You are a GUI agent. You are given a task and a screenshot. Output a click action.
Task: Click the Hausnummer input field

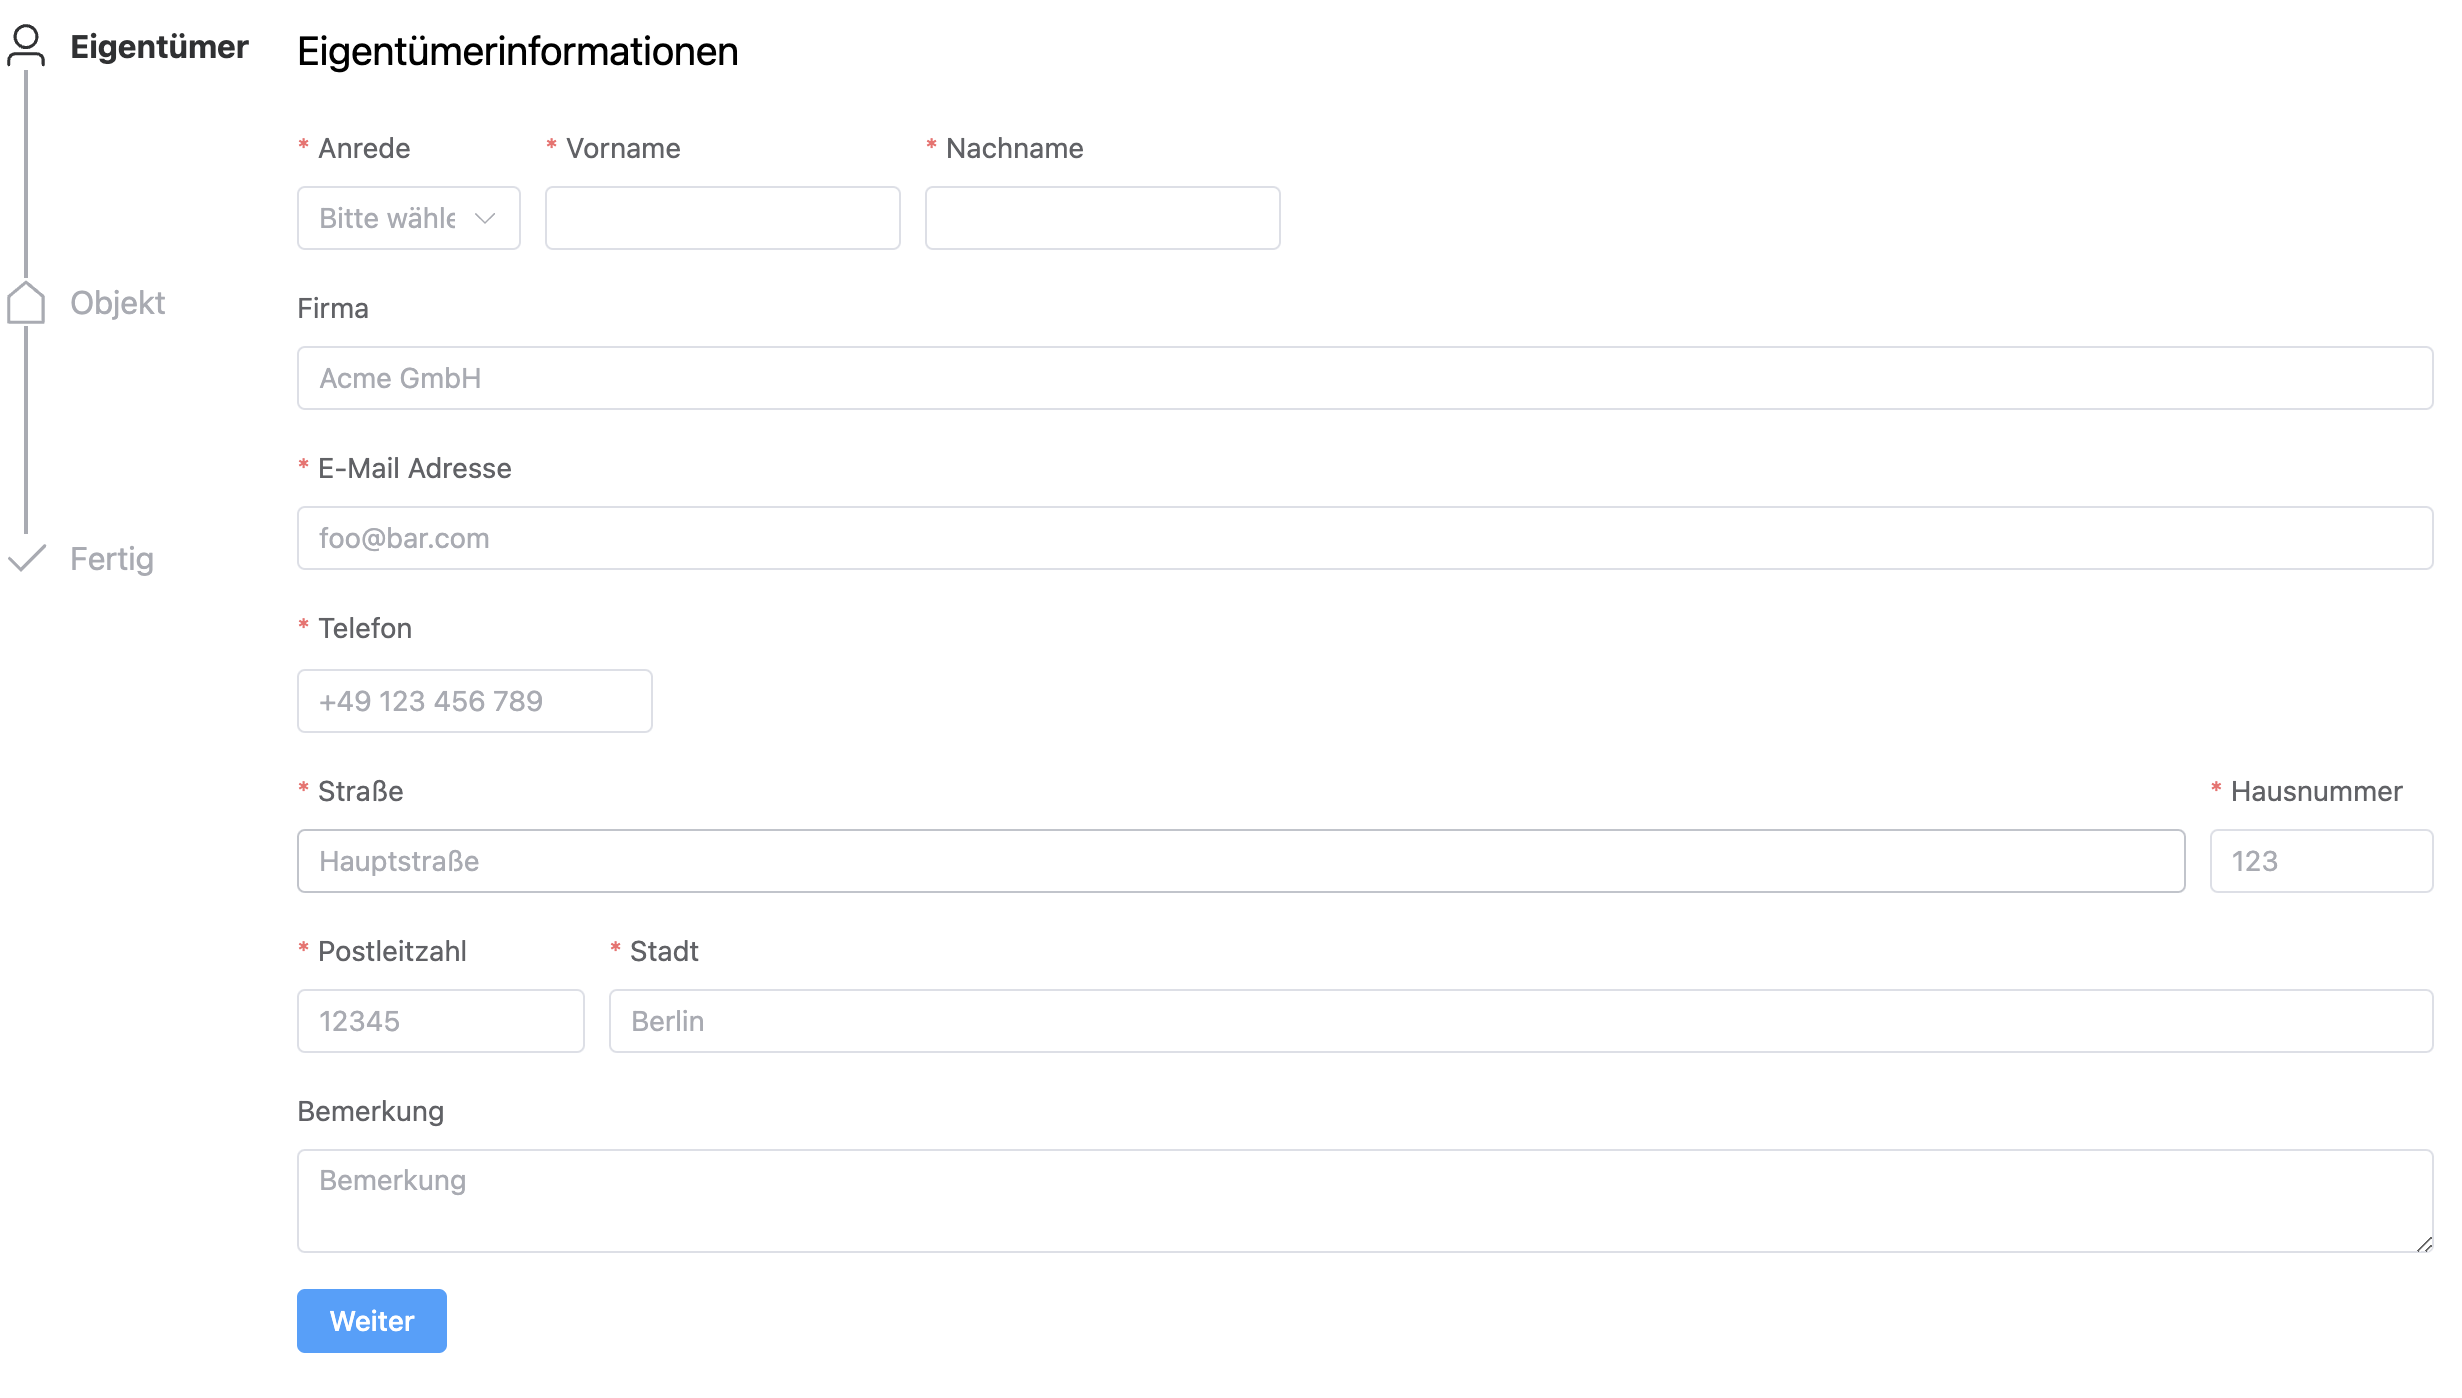[x=2320, y=861]
